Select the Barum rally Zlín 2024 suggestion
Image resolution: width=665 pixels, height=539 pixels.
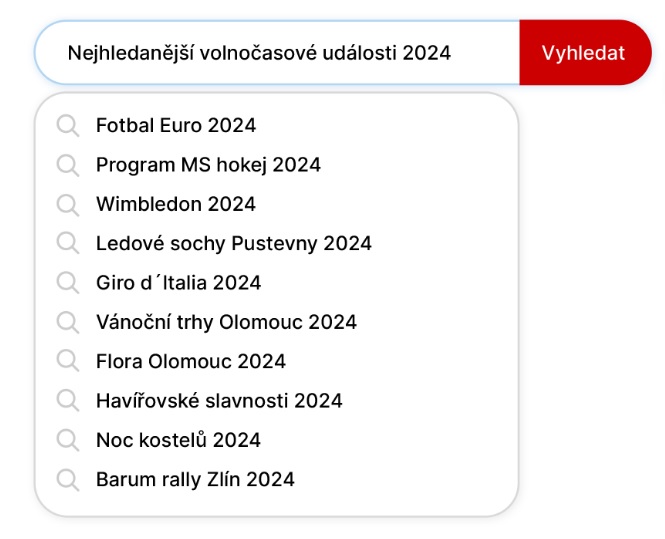(x=277, y=480)
